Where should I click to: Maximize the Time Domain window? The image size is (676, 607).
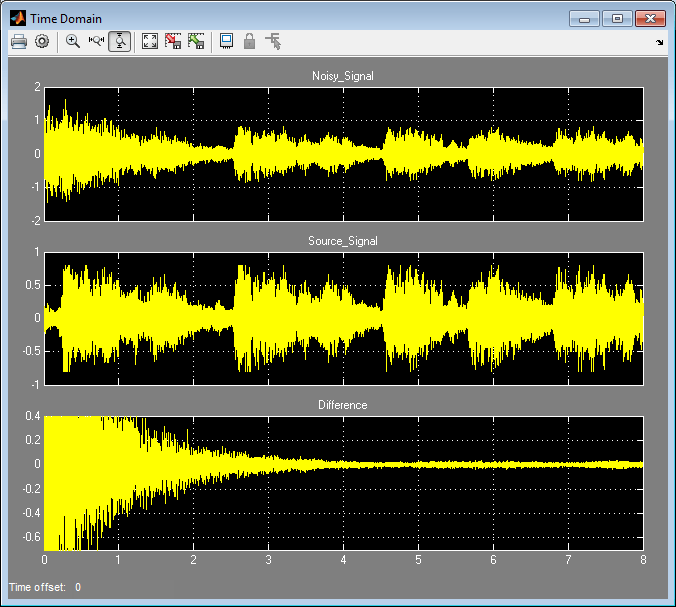coord(617,19)
